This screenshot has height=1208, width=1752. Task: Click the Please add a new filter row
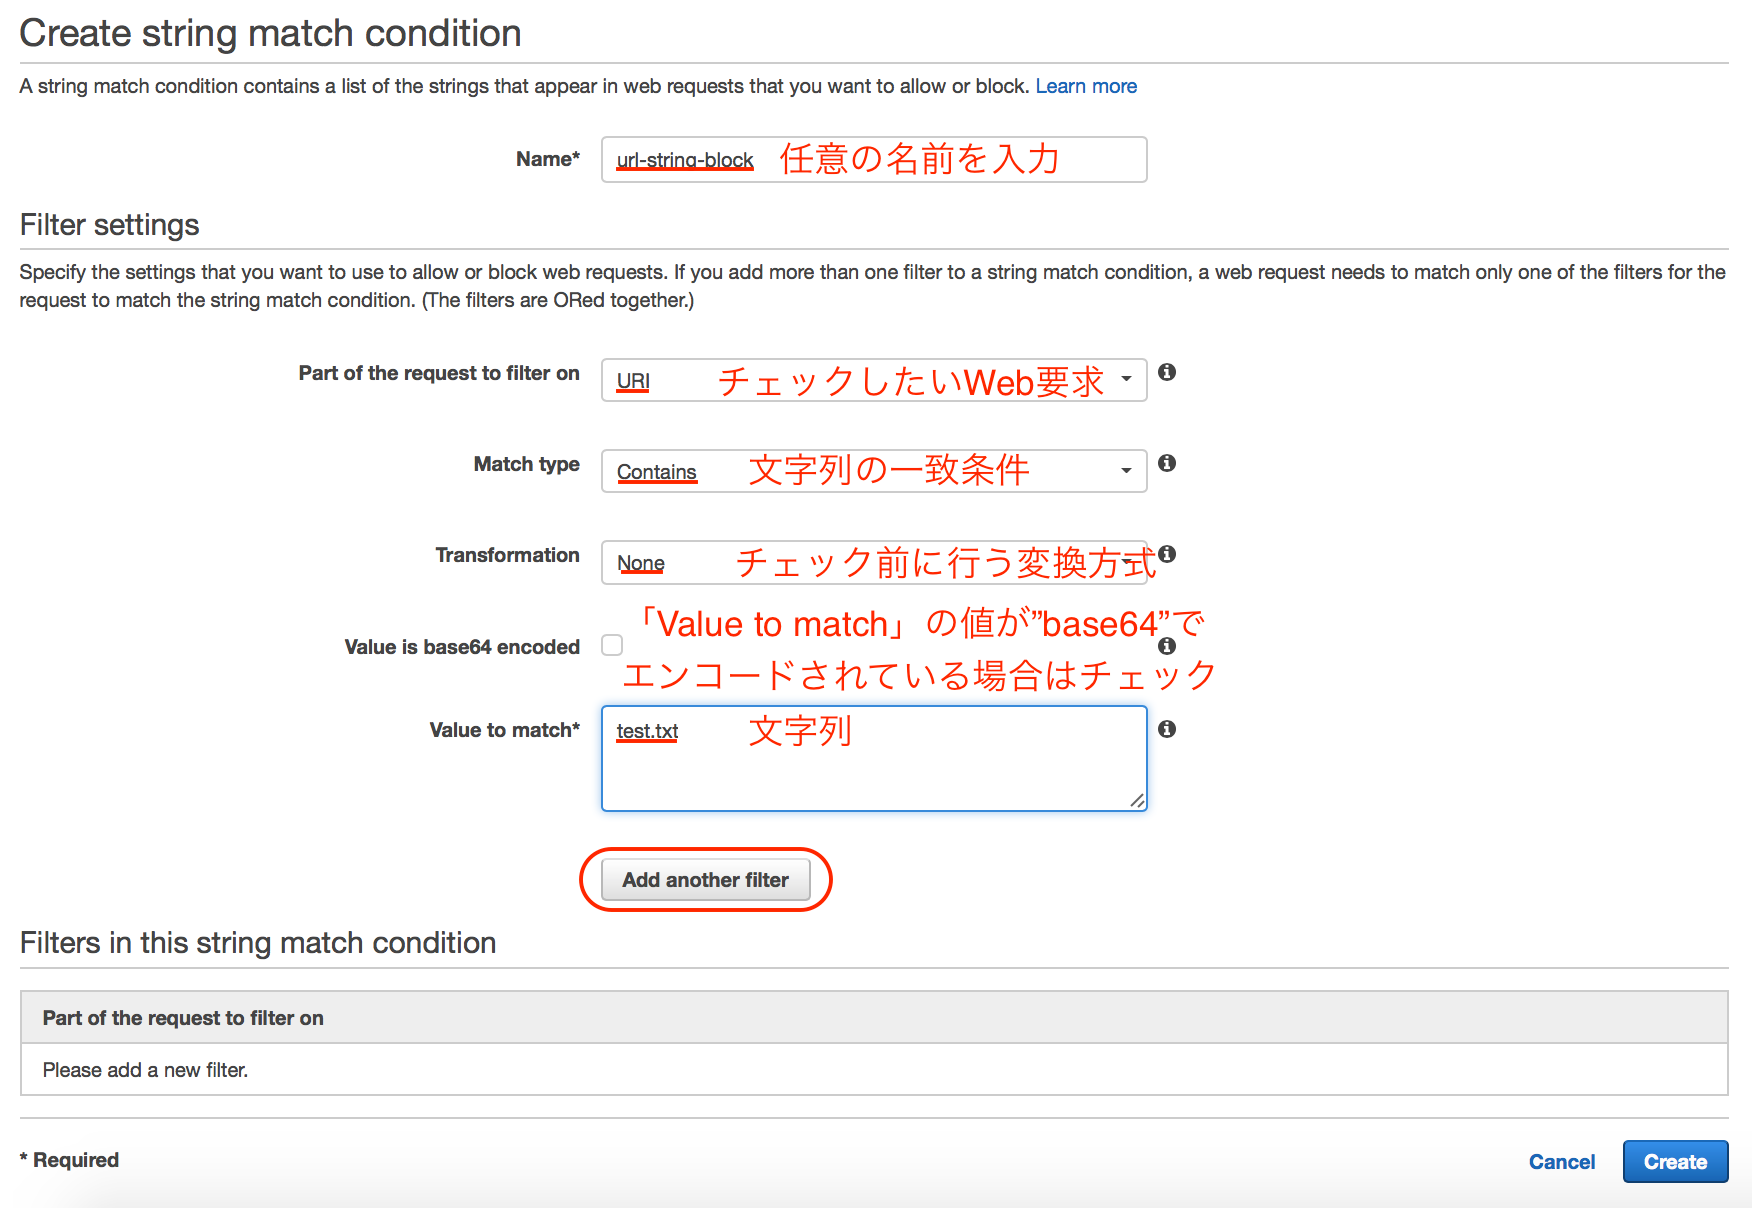[145, 1069]
